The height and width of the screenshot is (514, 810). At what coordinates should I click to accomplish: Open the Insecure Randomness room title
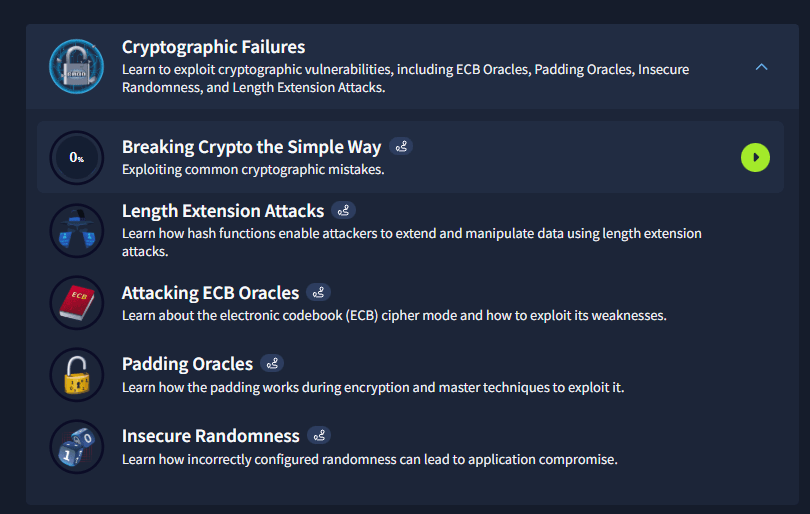pos(210,435)
